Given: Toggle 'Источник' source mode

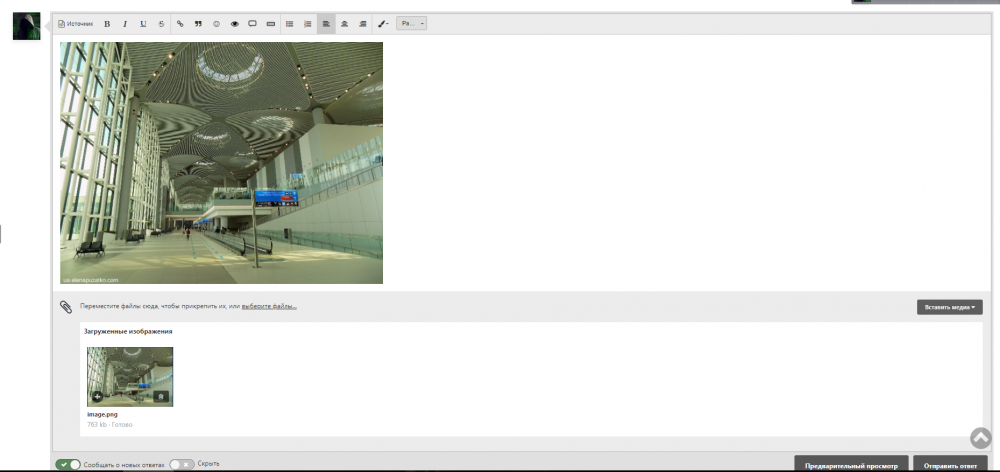Looking at the screenshot, I should coord(75,23).
